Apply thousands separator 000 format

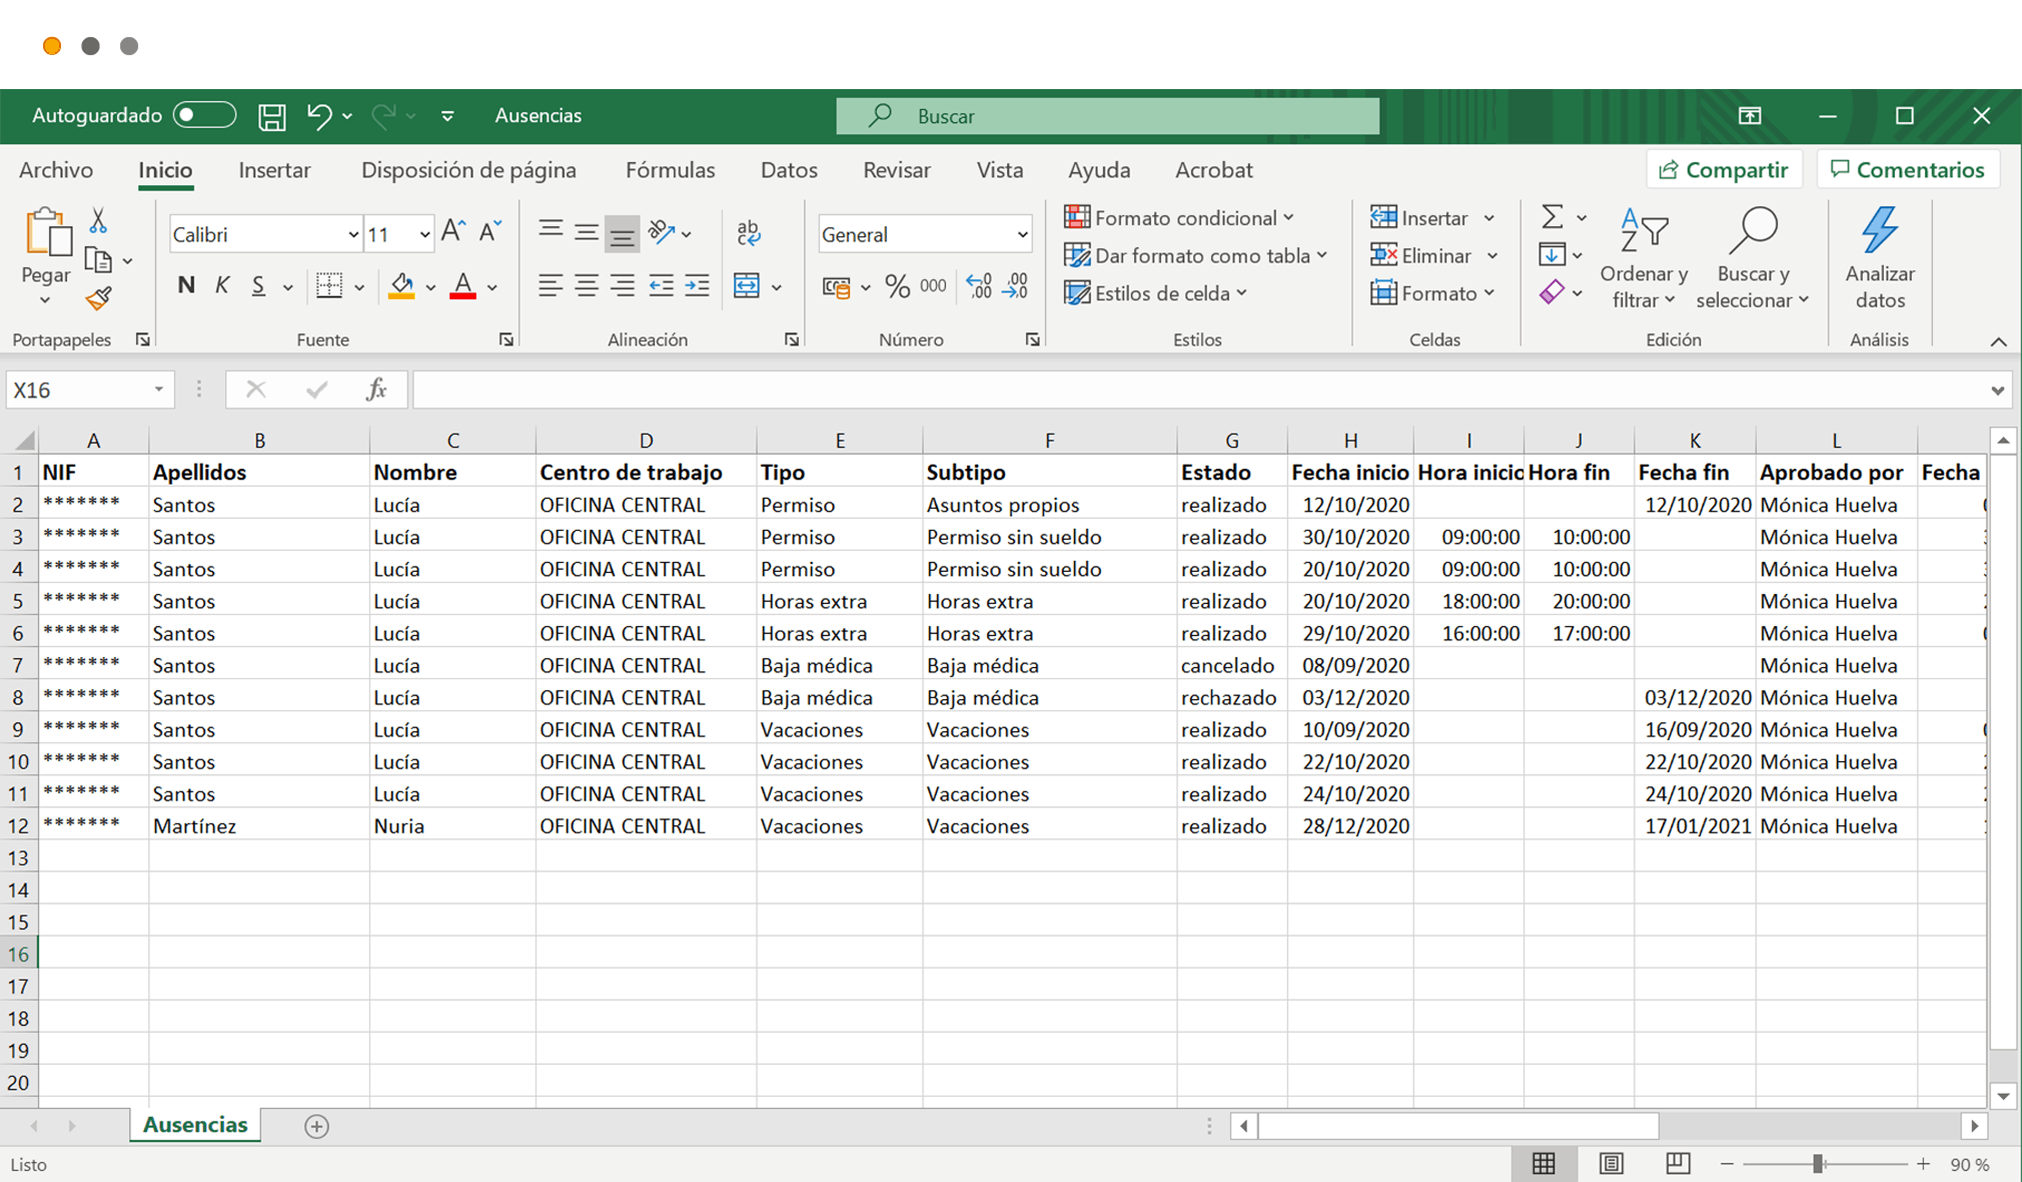click(x=933, y=286)
